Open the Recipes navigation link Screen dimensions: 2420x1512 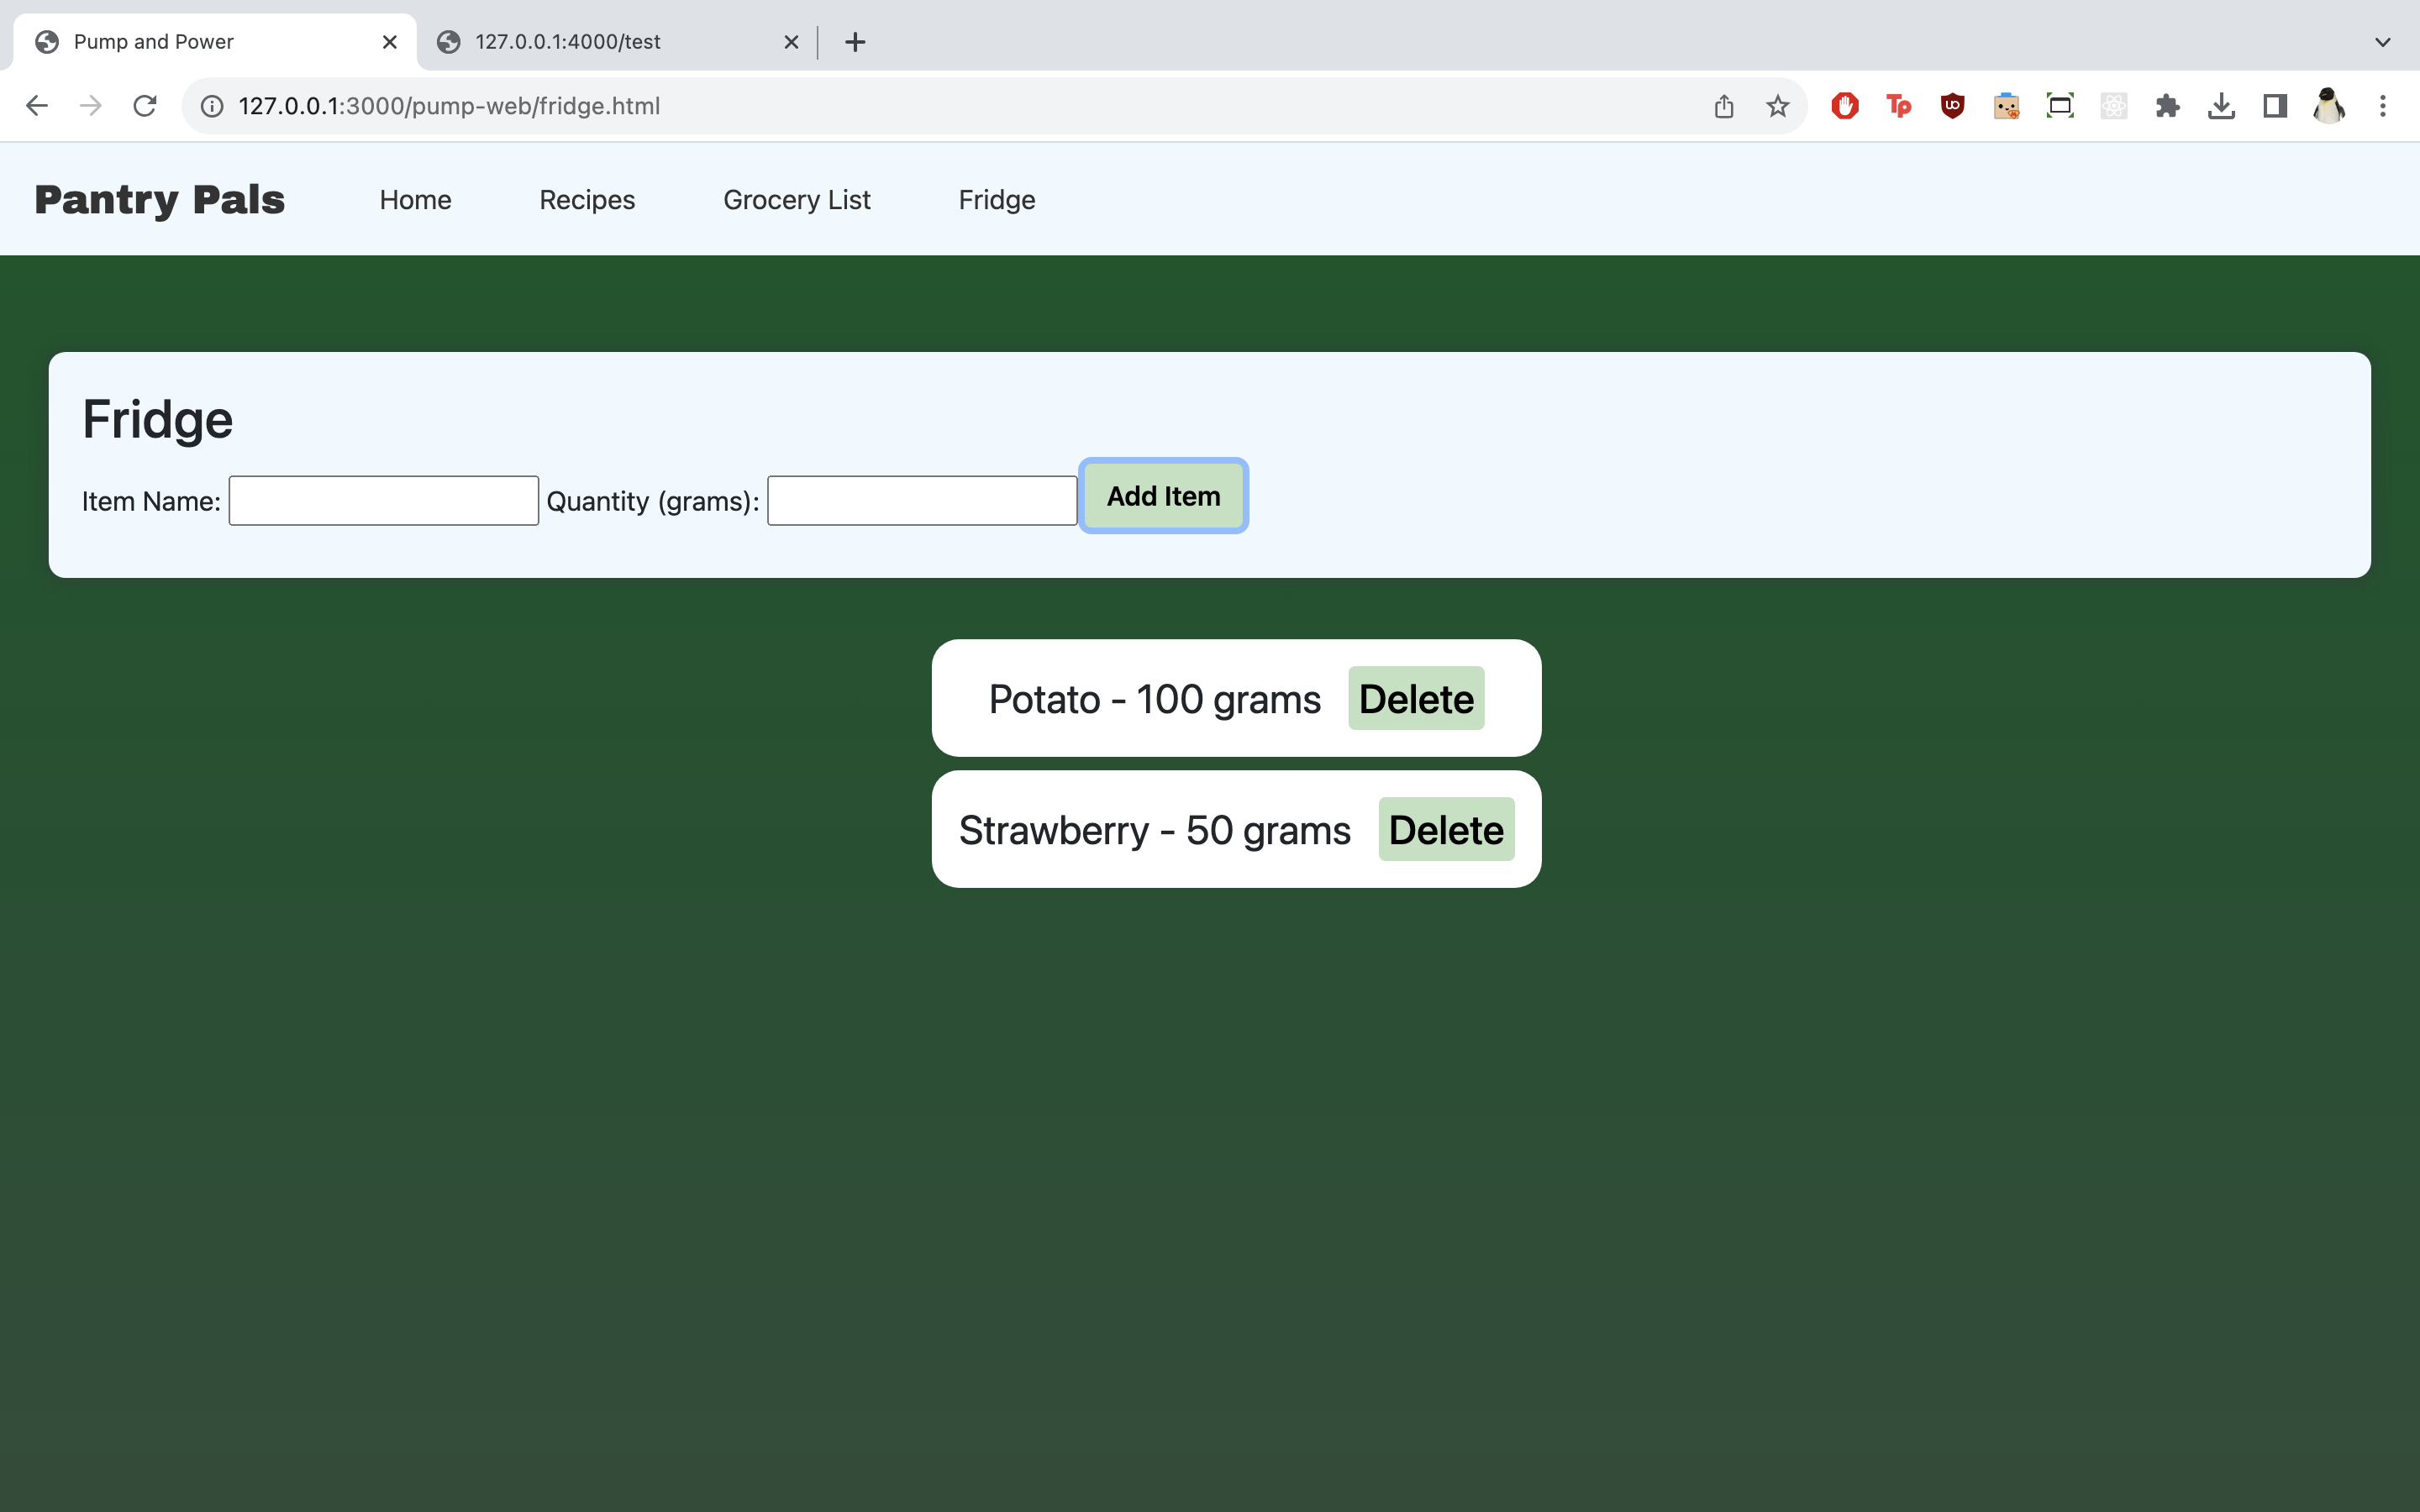click(x=587, y=200)
